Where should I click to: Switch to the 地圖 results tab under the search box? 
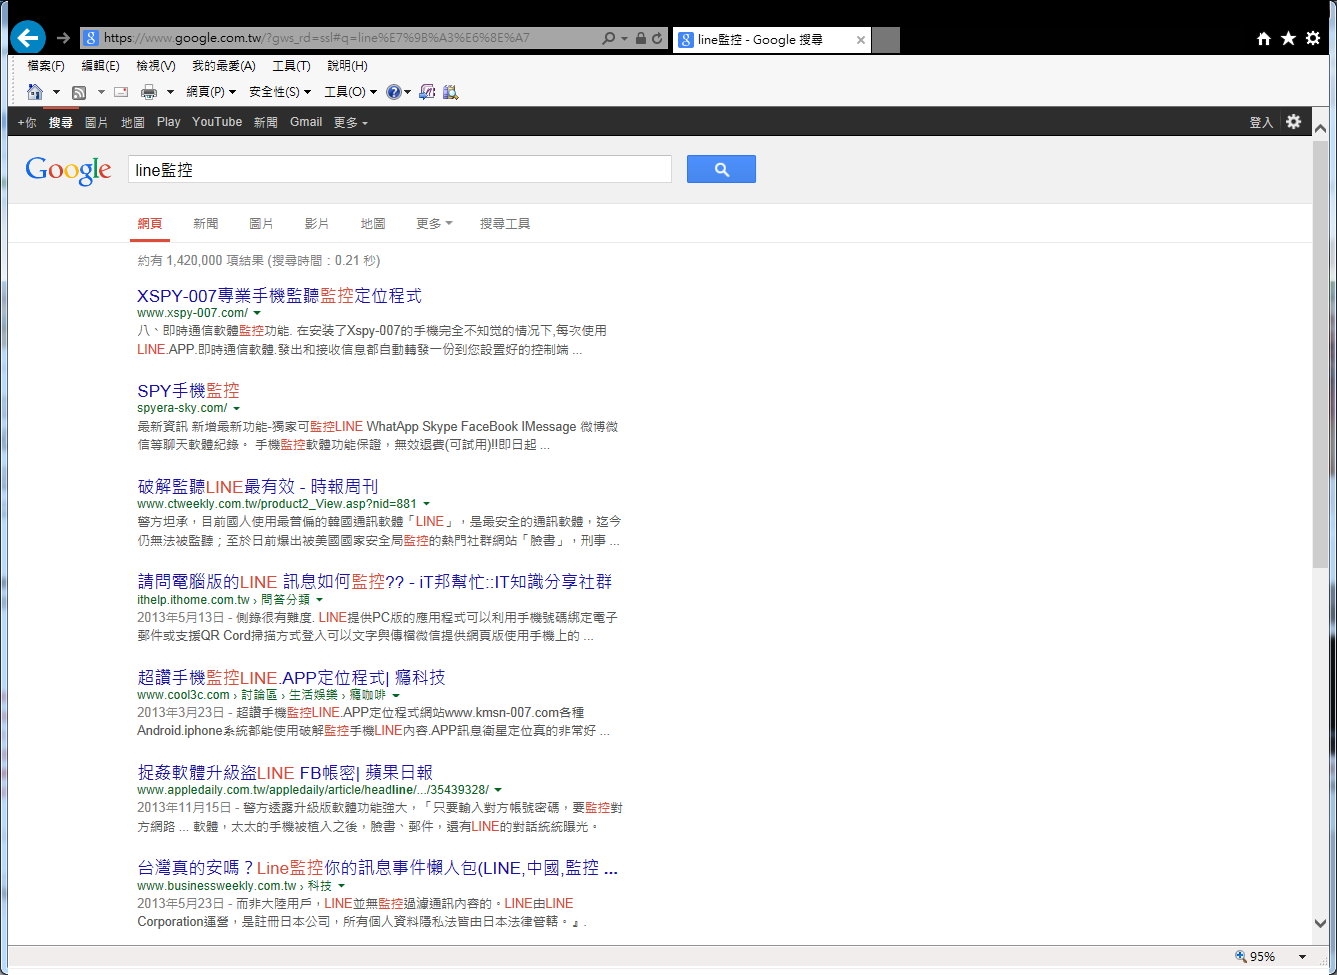[373, 224]
